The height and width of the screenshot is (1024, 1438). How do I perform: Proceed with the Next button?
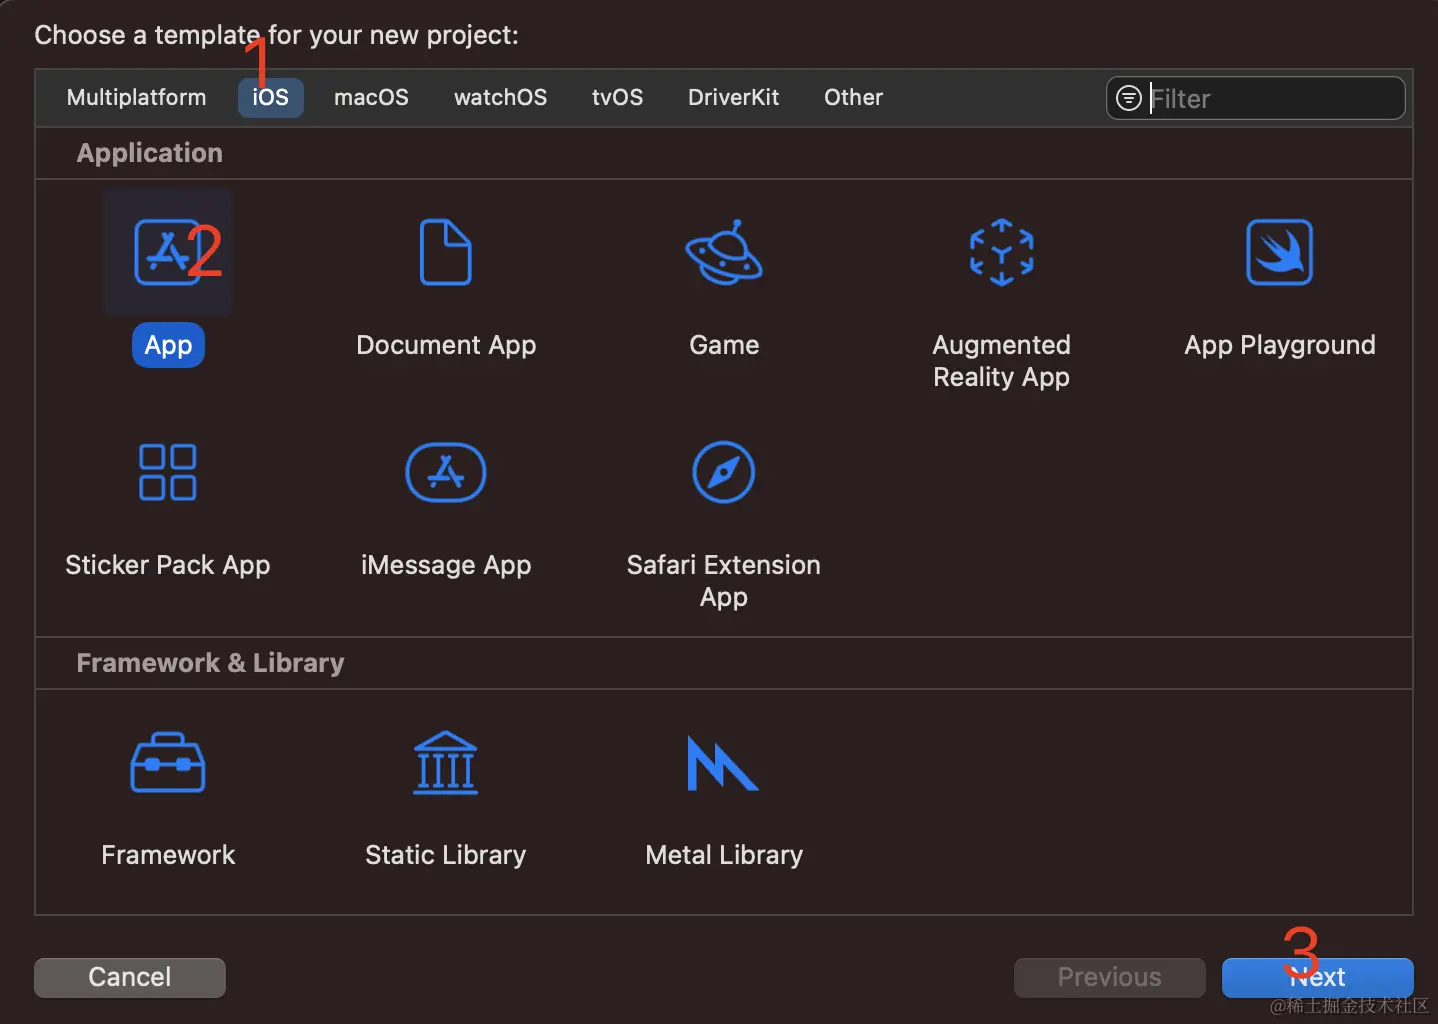click(1318, 977)
